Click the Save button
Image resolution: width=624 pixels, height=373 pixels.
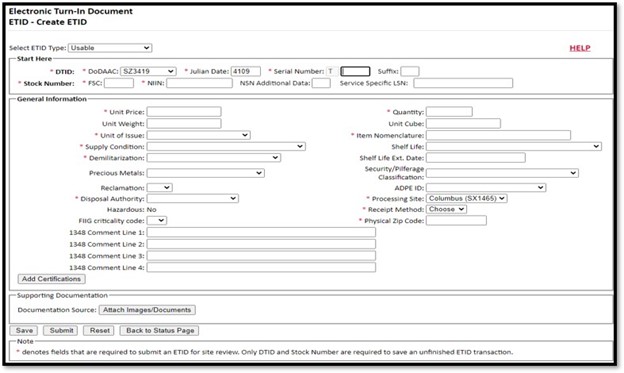tap(24, 330)
